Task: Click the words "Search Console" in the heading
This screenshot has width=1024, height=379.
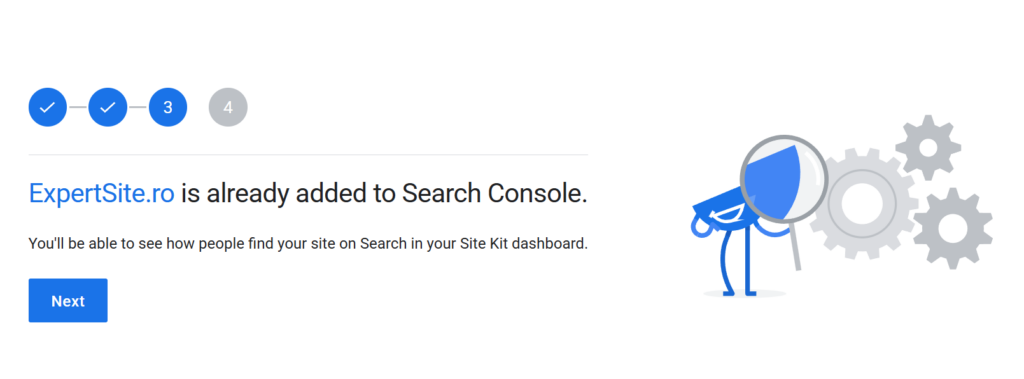Action: [494, 193]
